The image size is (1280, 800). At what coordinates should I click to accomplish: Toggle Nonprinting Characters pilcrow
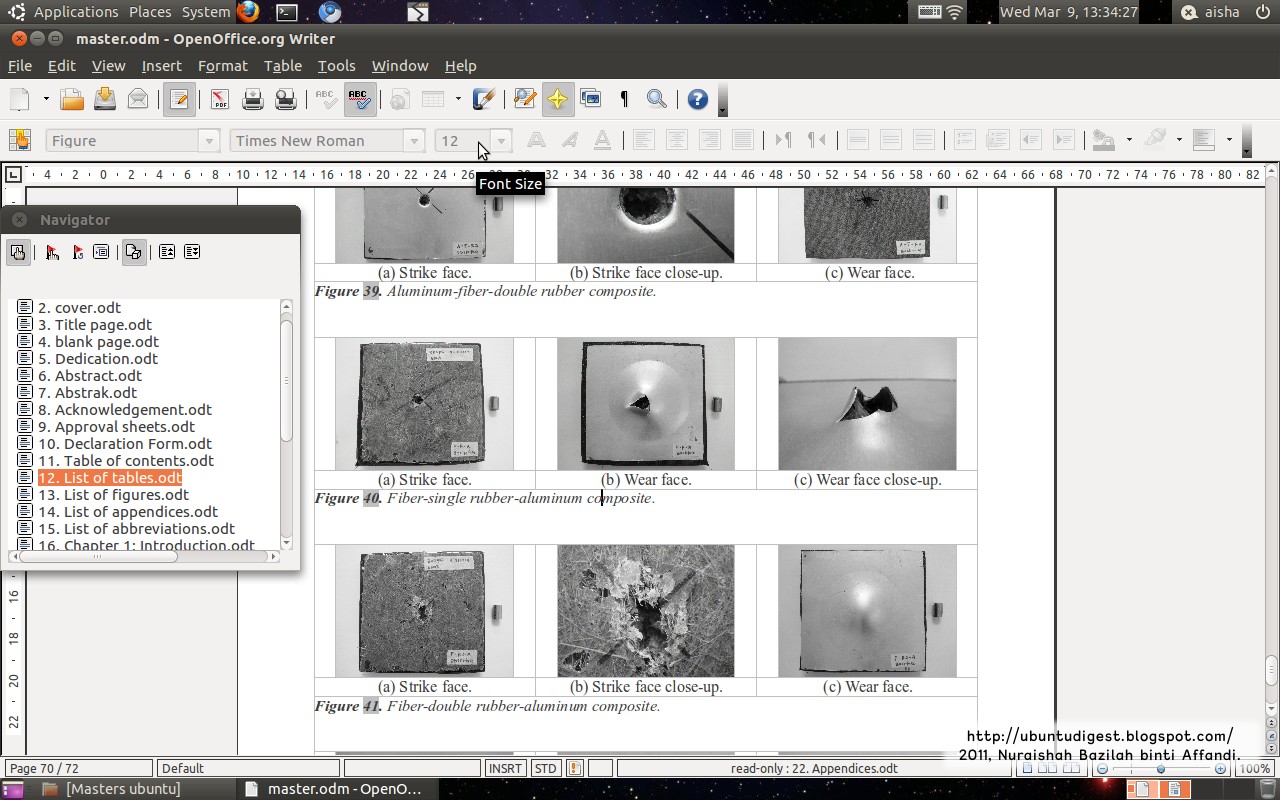pyautogui.click(x=624, y=99)
